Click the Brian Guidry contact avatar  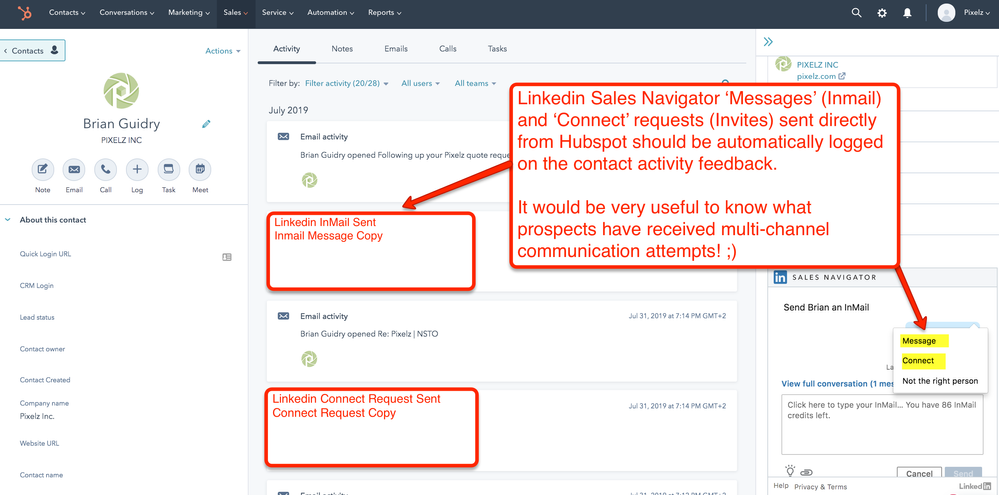(x=121, y=90)
